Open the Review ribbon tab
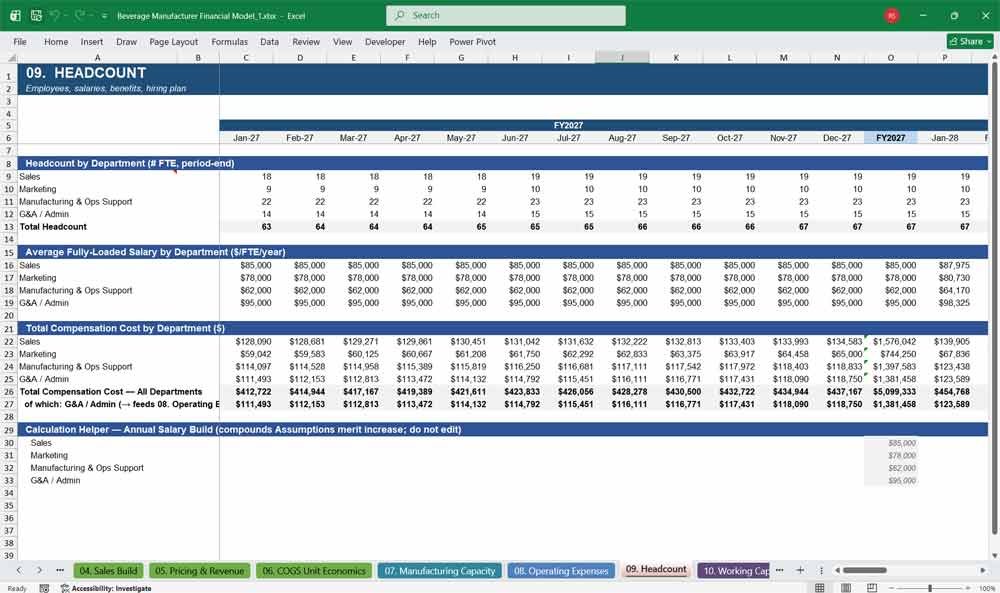Image resolution: width=1000 pixels, height=593 pixels. click(x=306, y=41)
